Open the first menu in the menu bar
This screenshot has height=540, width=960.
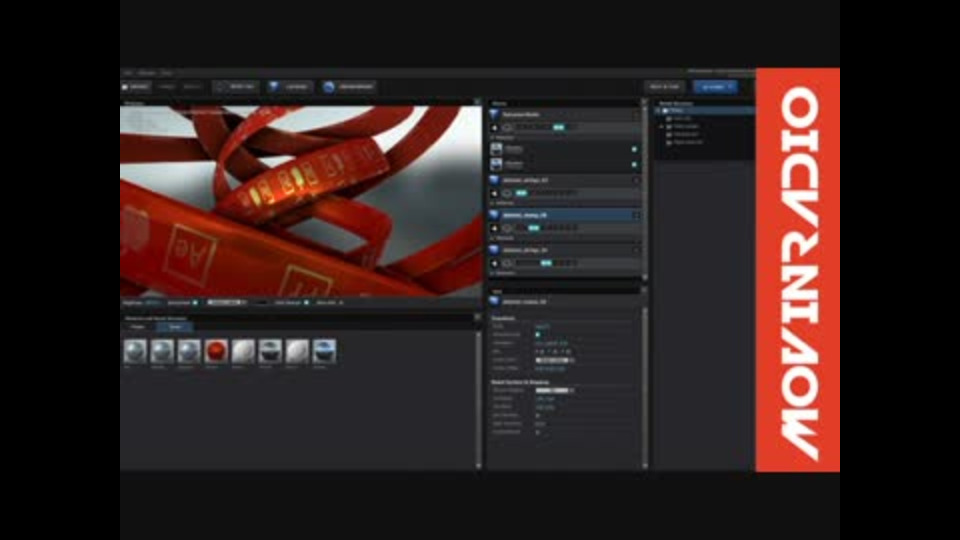point(128,73)
